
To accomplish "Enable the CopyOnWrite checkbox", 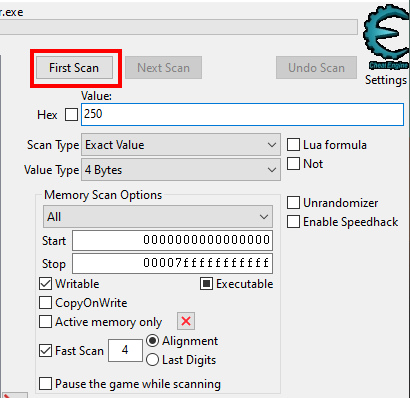I will tap(45, 303).
